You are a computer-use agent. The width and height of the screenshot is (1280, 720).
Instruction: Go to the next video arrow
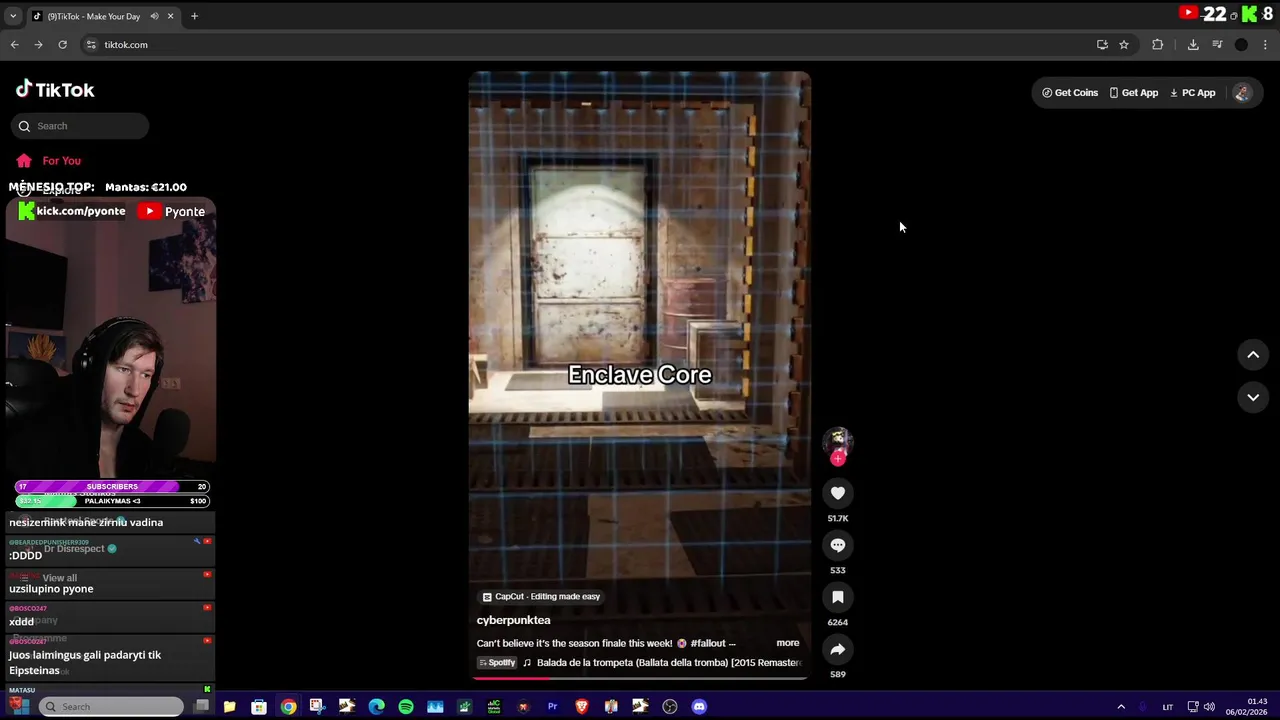(1253, 397)
